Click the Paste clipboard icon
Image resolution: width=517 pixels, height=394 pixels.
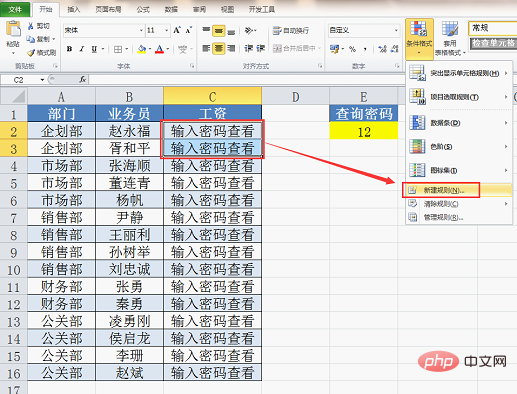(x=13, y=30)
